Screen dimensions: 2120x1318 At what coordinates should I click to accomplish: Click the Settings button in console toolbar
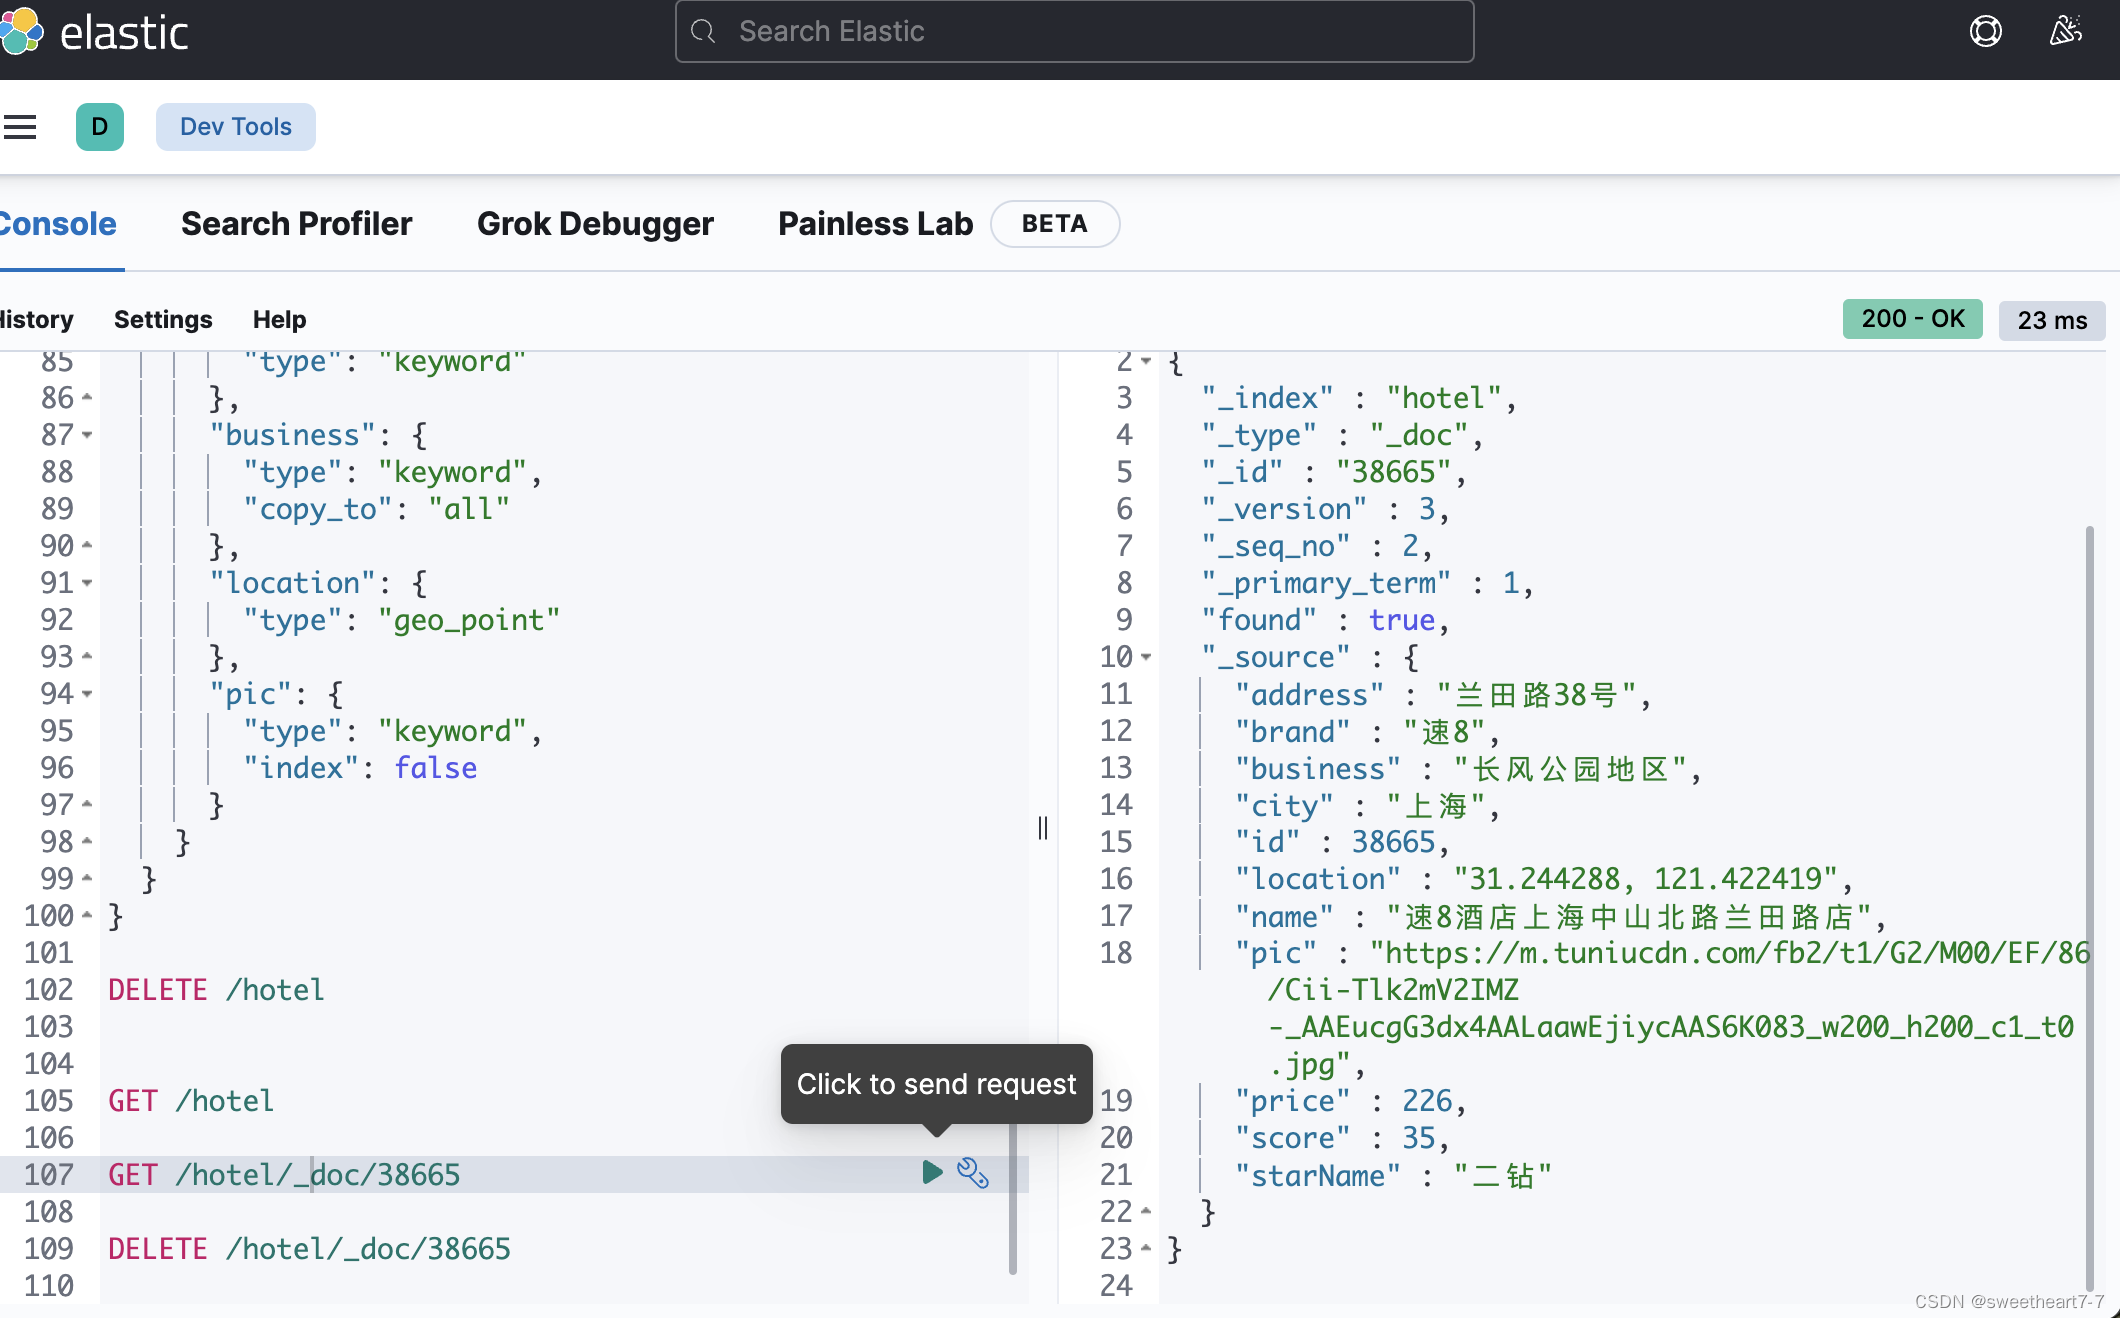tap(162, 319)
